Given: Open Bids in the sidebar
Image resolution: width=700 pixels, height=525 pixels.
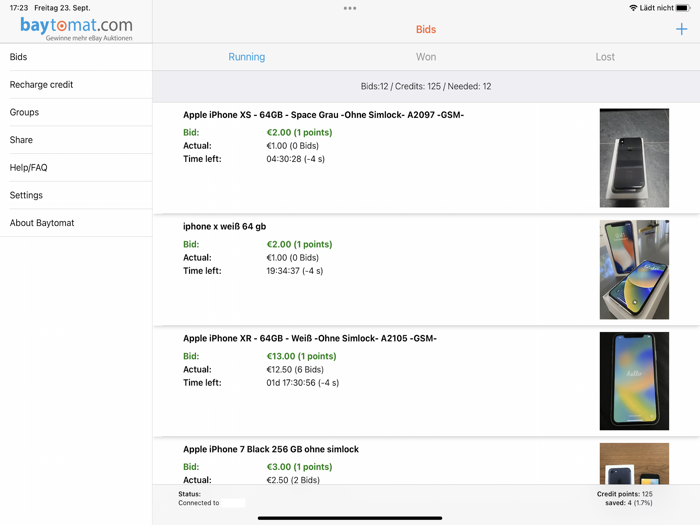Looking at the screenshot, I should coord(76,57).
